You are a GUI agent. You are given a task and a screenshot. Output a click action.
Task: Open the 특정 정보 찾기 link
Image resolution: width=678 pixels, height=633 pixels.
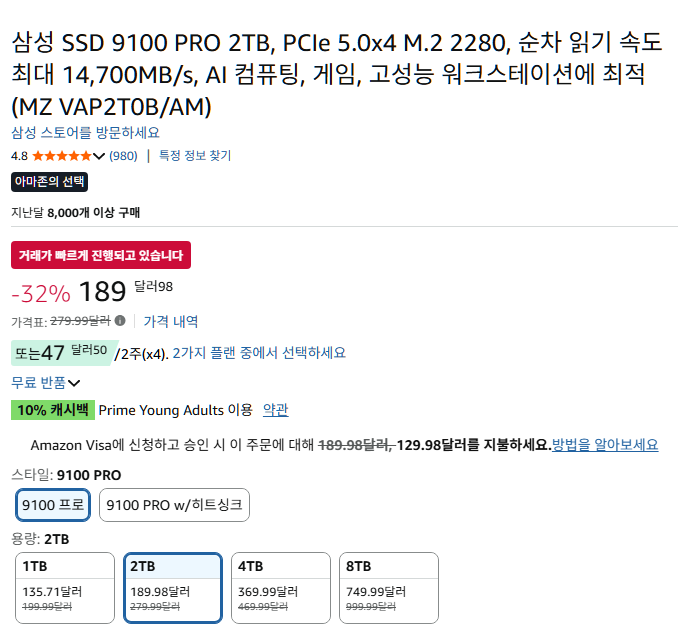[195, 156]
